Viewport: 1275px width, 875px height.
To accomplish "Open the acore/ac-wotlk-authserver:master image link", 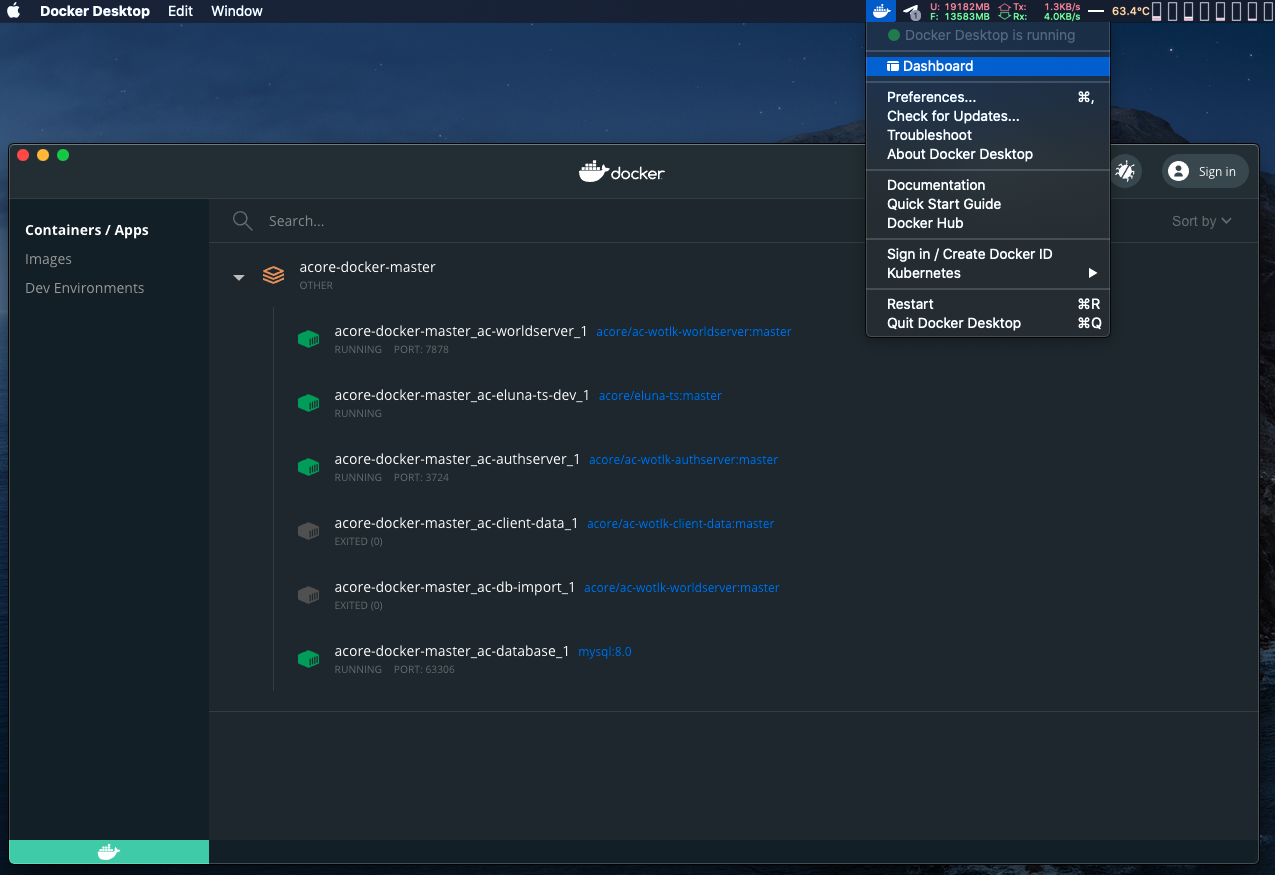I will [x=683, y=460].
